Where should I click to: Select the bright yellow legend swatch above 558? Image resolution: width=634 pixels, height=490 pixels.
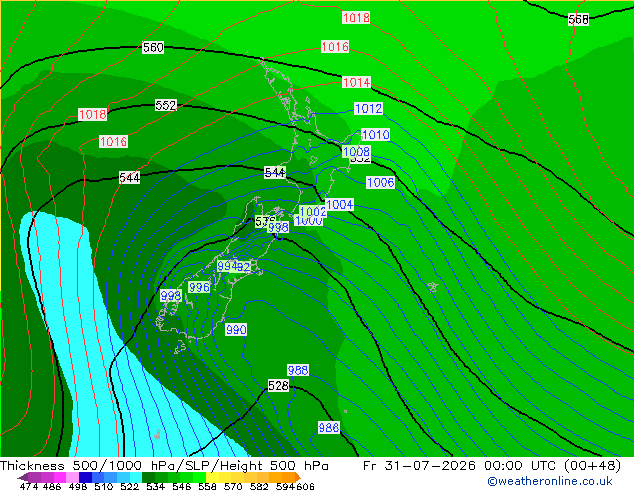point(212,477)
